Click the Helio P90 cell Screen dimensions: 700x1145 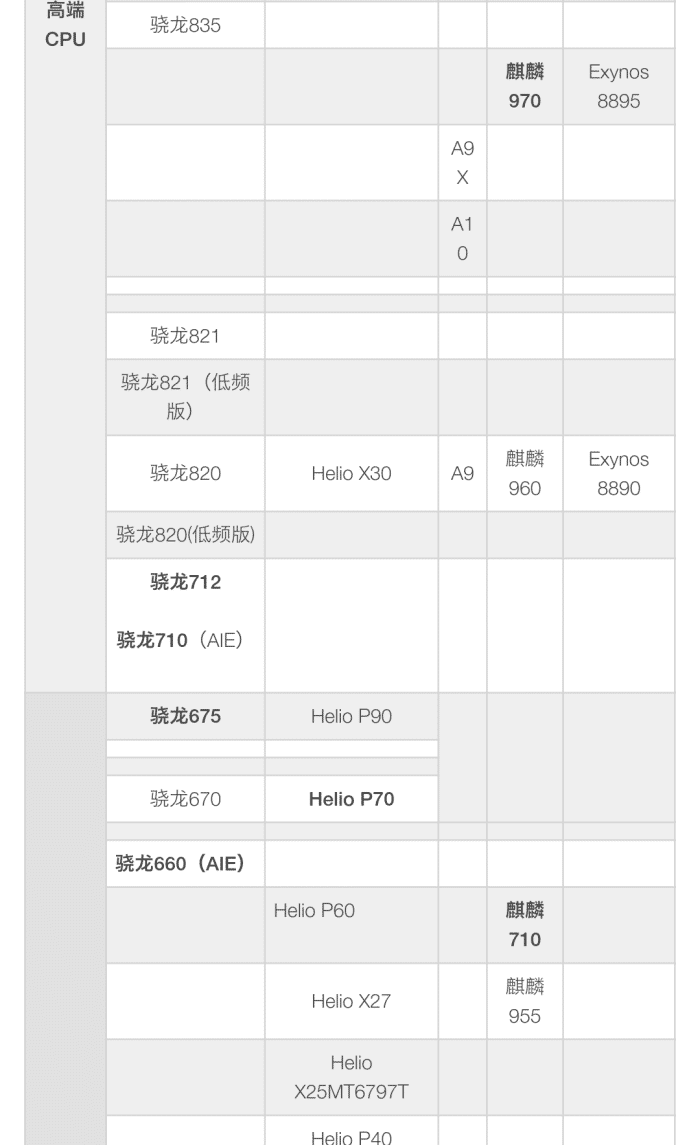[x=351, y=716]
